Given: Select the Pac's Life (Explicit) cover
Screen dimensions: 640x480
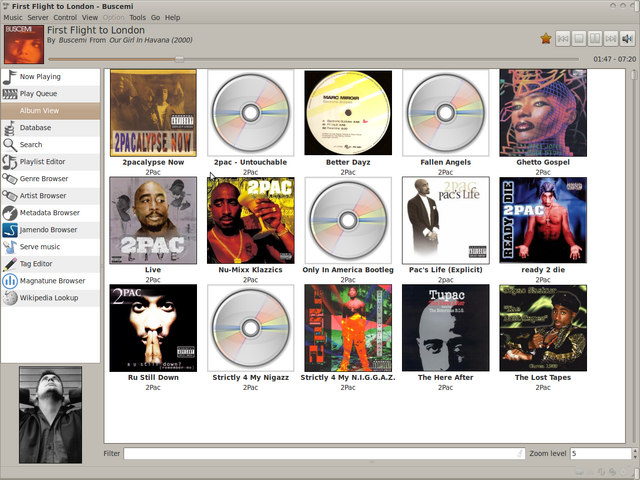Looking at the screenshot, I should [446, 220].
